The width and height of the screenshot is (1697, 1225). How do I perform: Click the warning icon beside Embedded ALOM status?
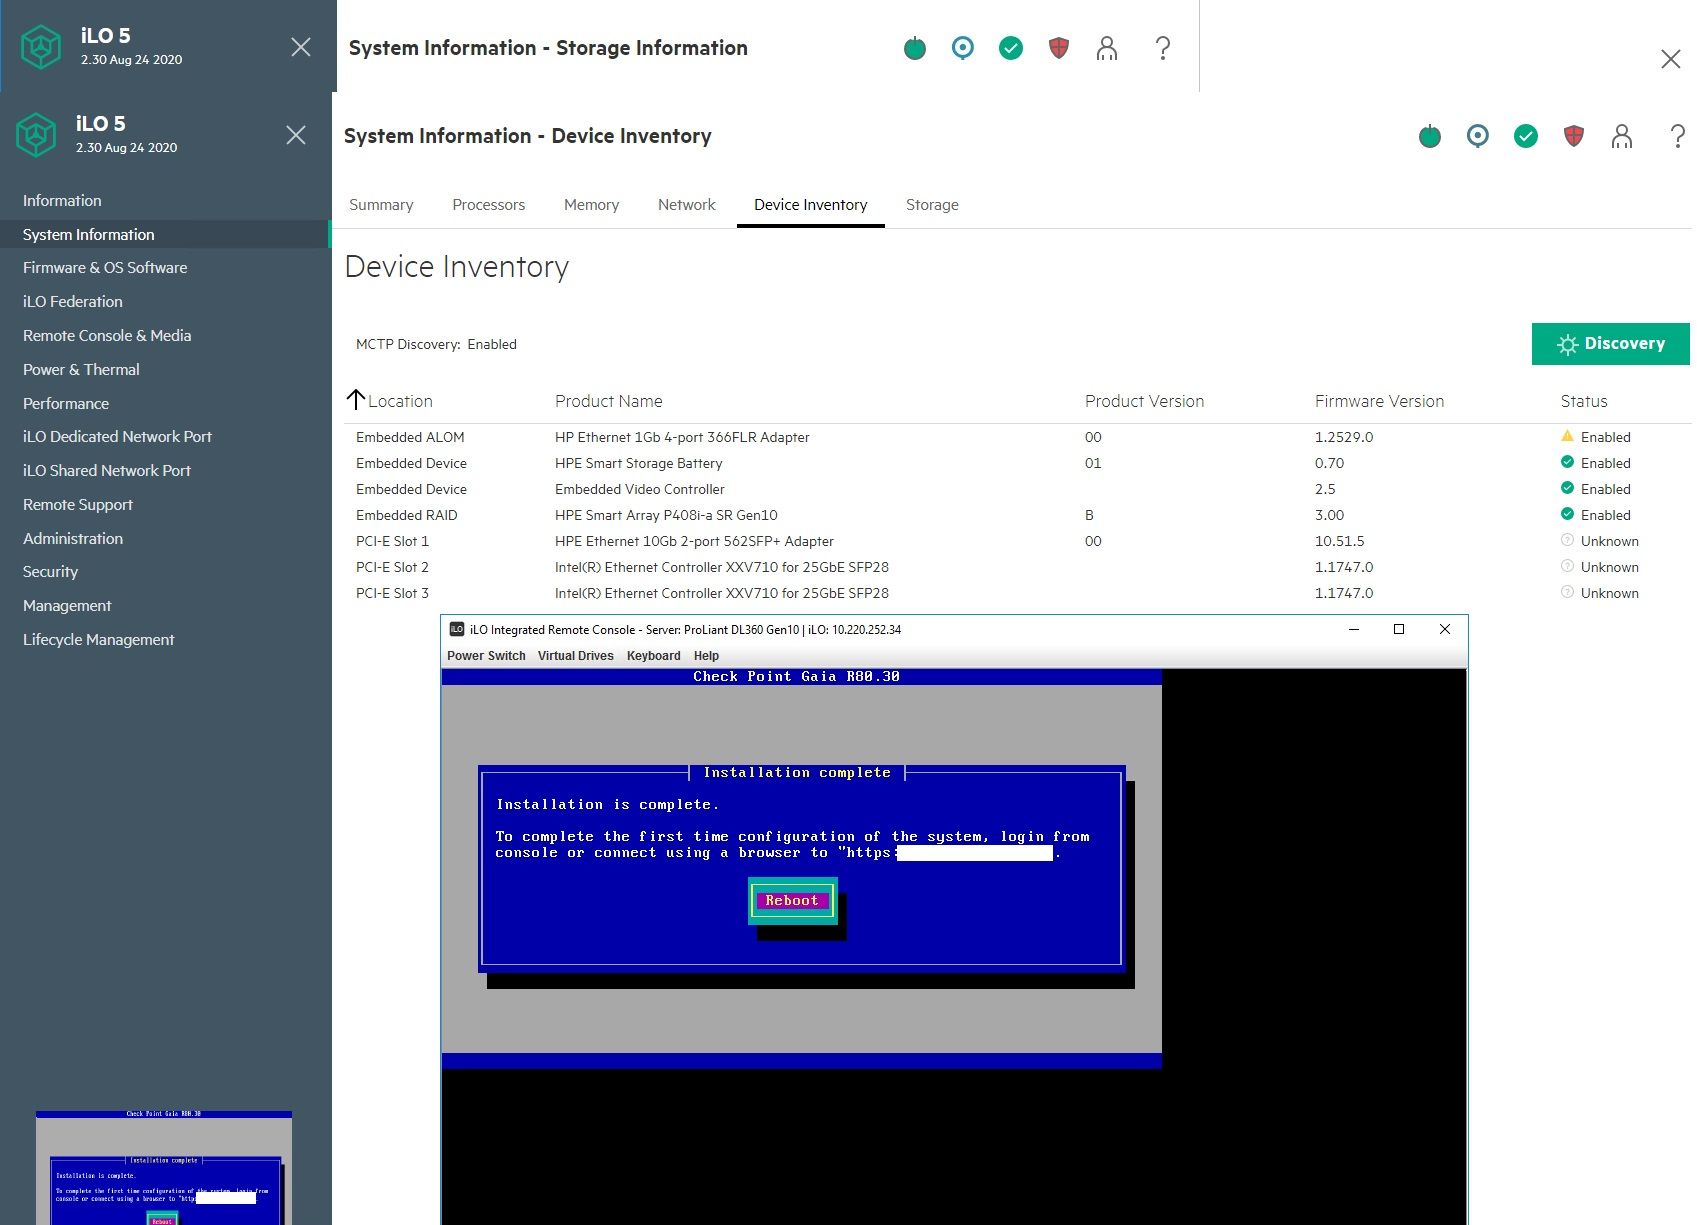(1567, 436)
